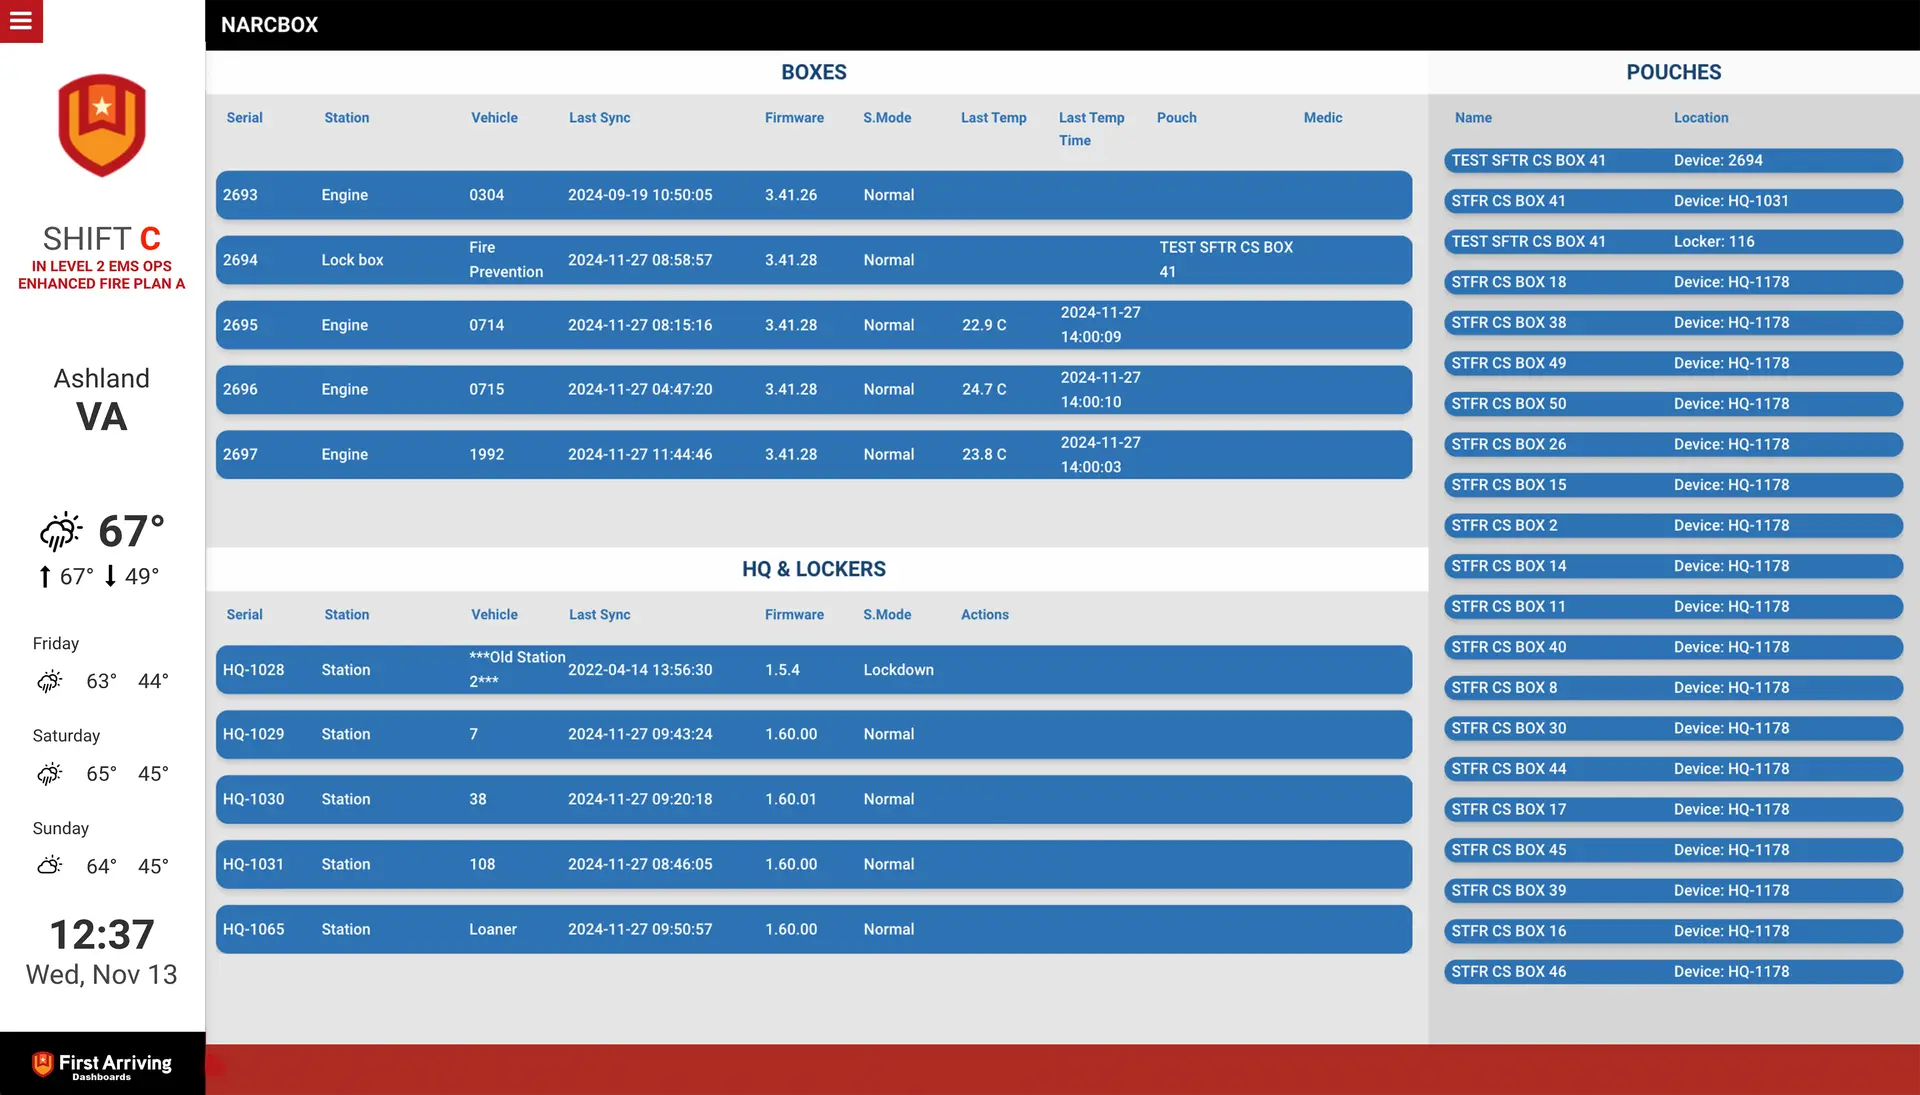1920x1095 pixels.
Task: Click the Actions column header
Action: tap(984, 615)
